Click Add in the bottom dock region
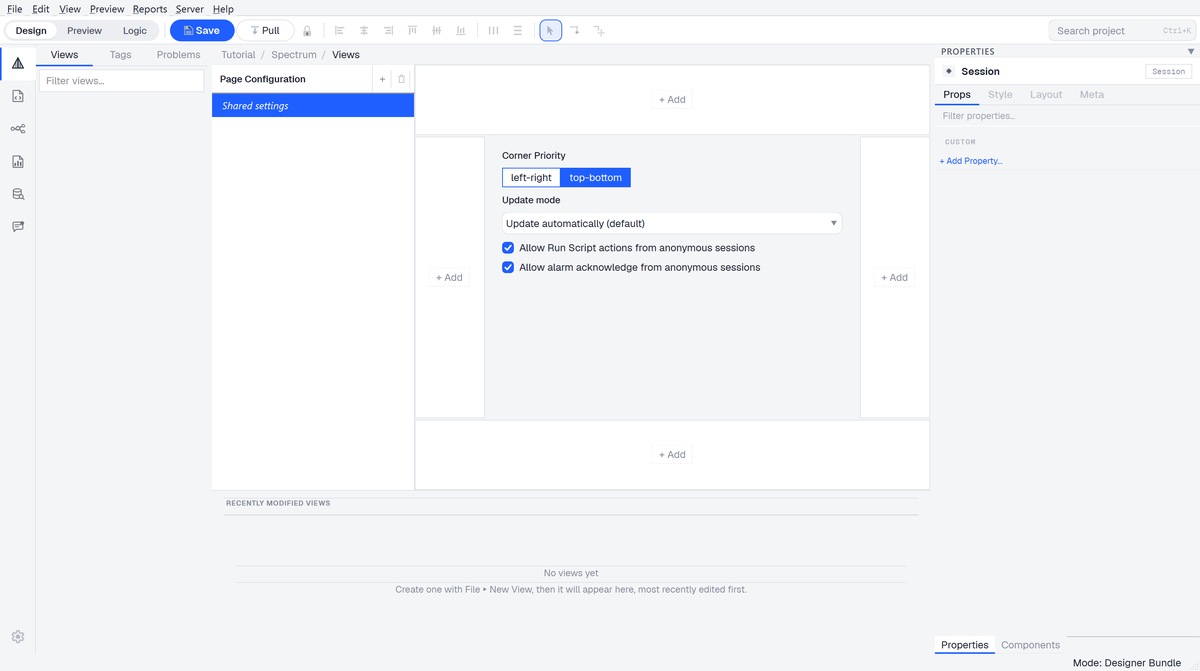Image resolution: width=1200 pixels, height=671 pixels. click(x=672, y=455)
